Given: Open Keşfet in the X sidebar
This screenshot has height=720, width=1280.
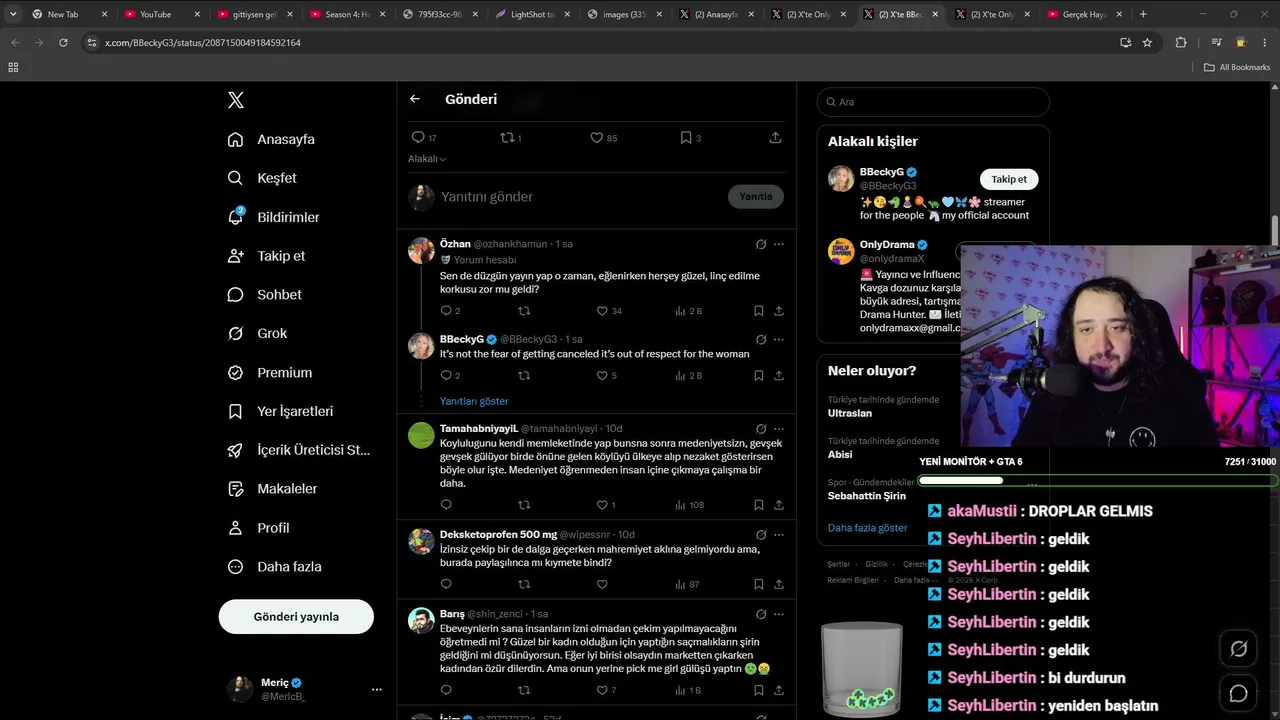Looking at the screenshot, I should (262, 178).
